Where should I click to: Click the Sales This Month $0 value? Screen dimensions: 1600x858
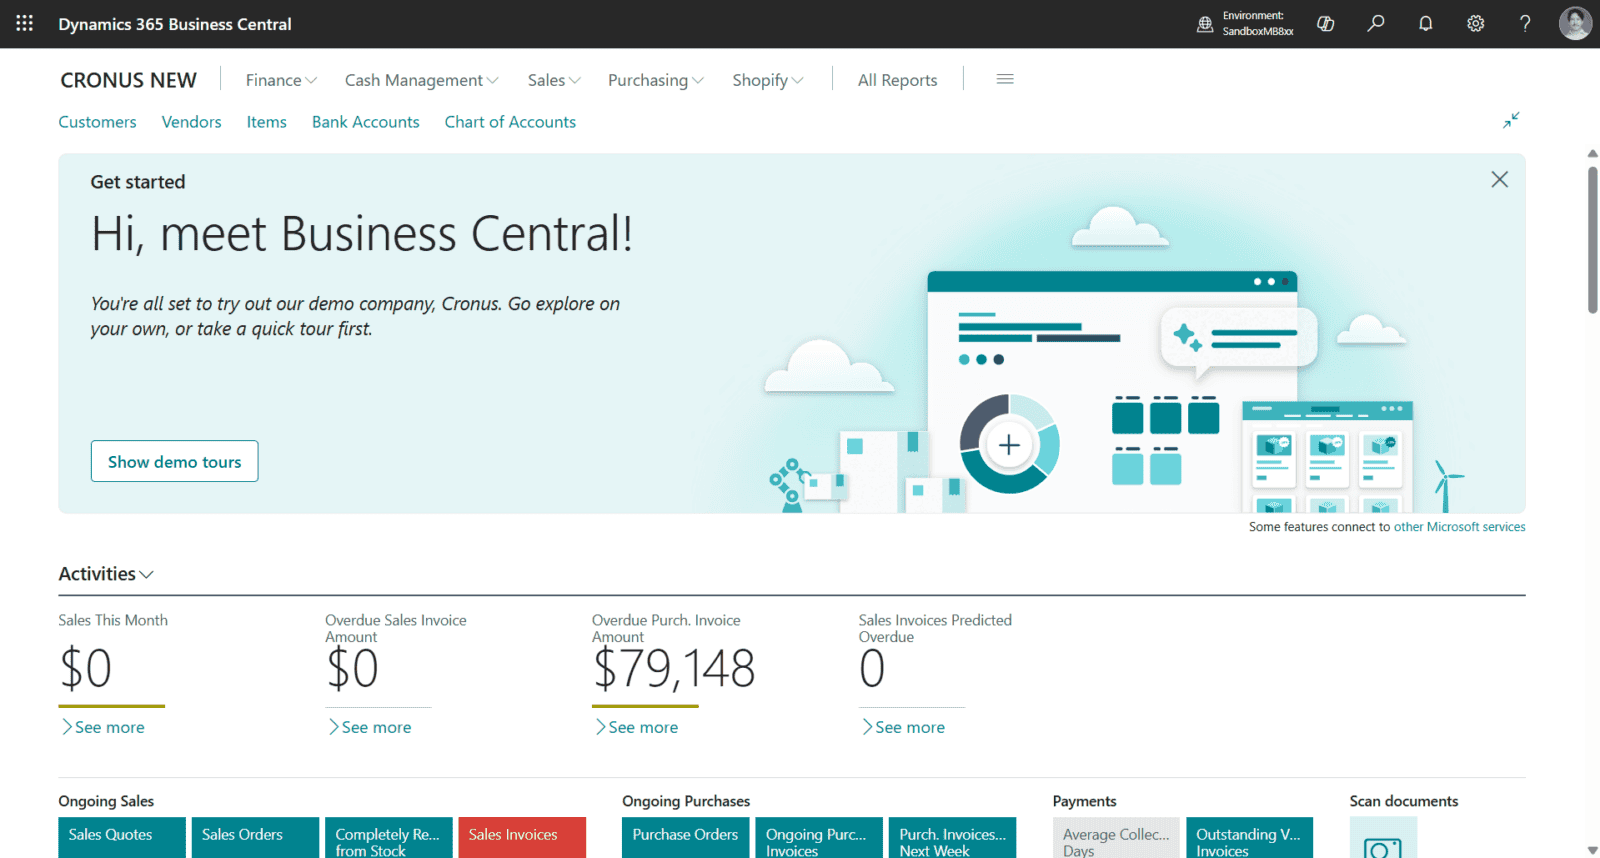coord(86,668)
